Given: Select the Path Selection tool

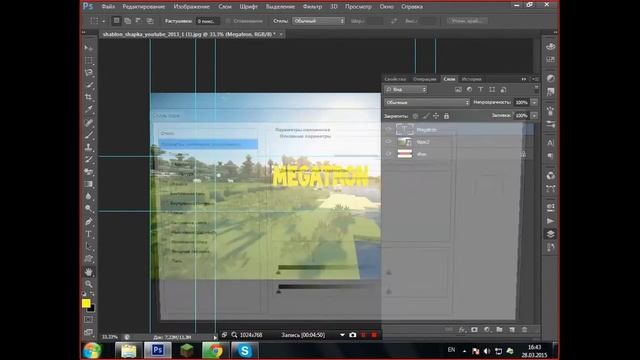Looking at the screenshot, I should tap(89, 246).
